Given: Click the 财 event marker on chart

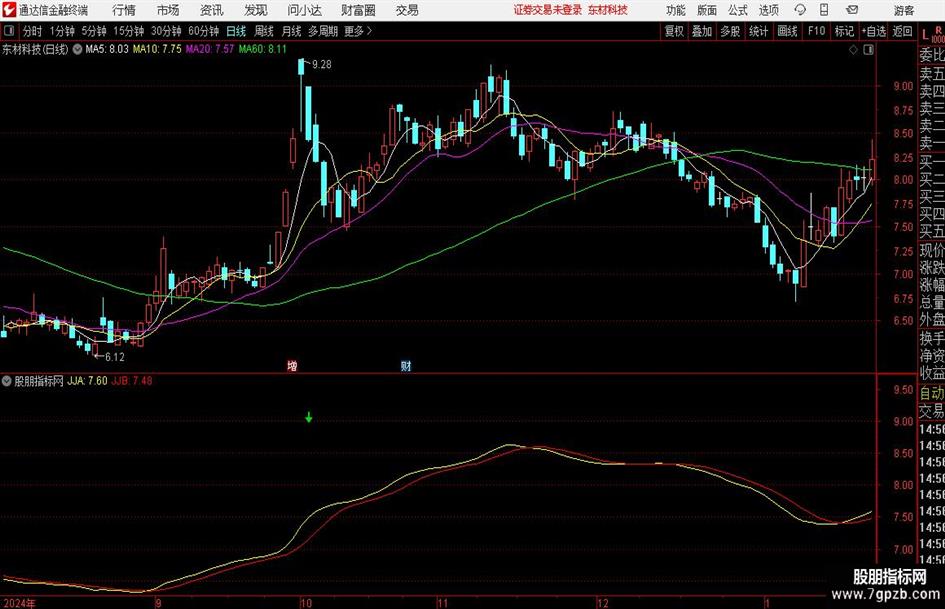Looking at the screenshot, I should [x=406, y=365].
